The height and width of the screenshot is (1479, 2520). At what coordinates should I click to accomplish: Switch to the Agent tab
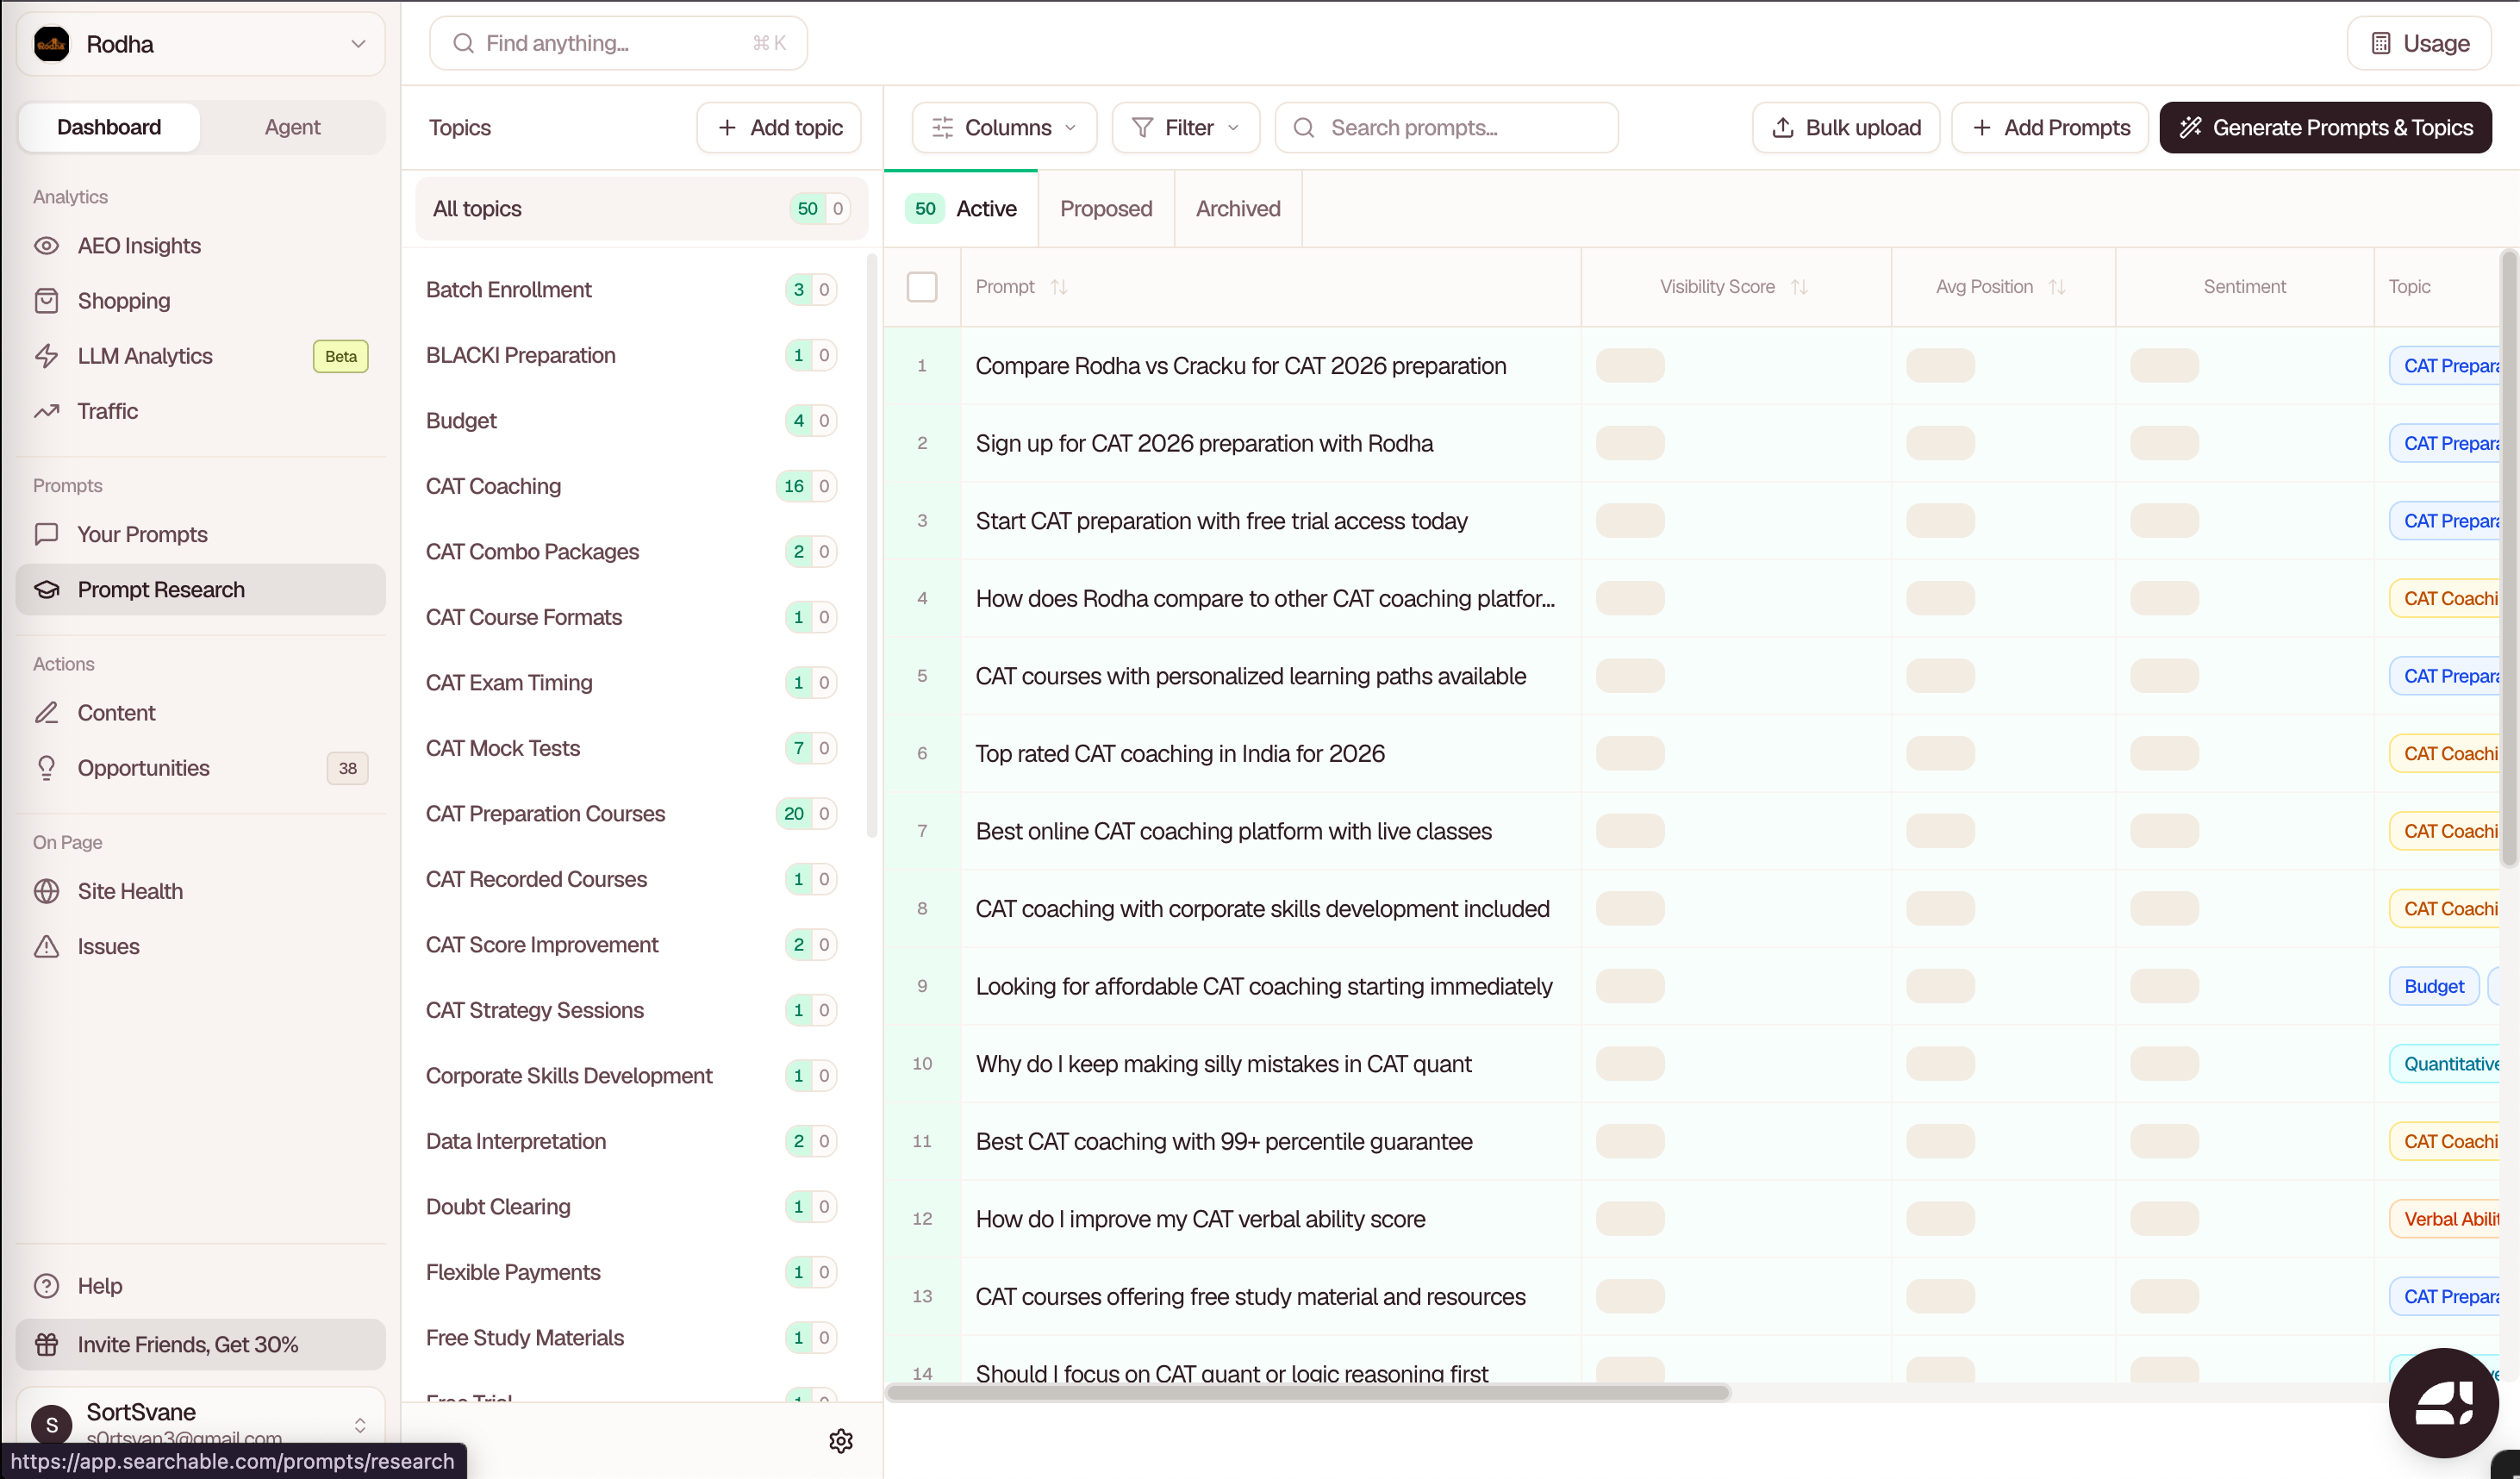point(292,127)
